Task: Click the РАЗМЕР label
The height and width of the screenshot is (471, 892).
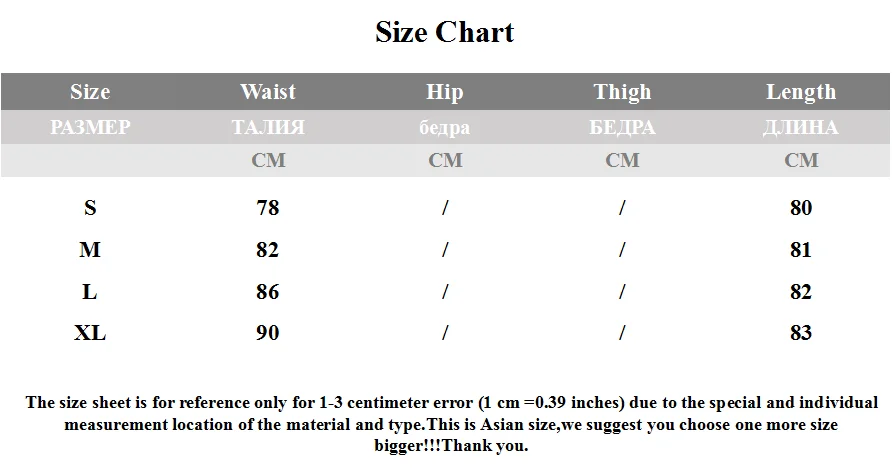Action: (90, 127)
